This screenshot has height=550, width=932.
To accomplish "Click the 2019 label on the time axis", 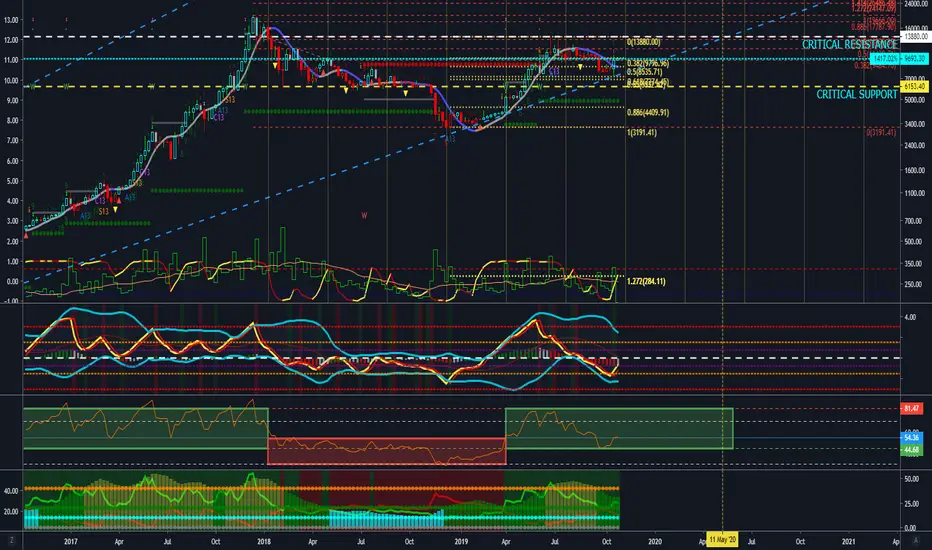I will [x=461, y=542].
